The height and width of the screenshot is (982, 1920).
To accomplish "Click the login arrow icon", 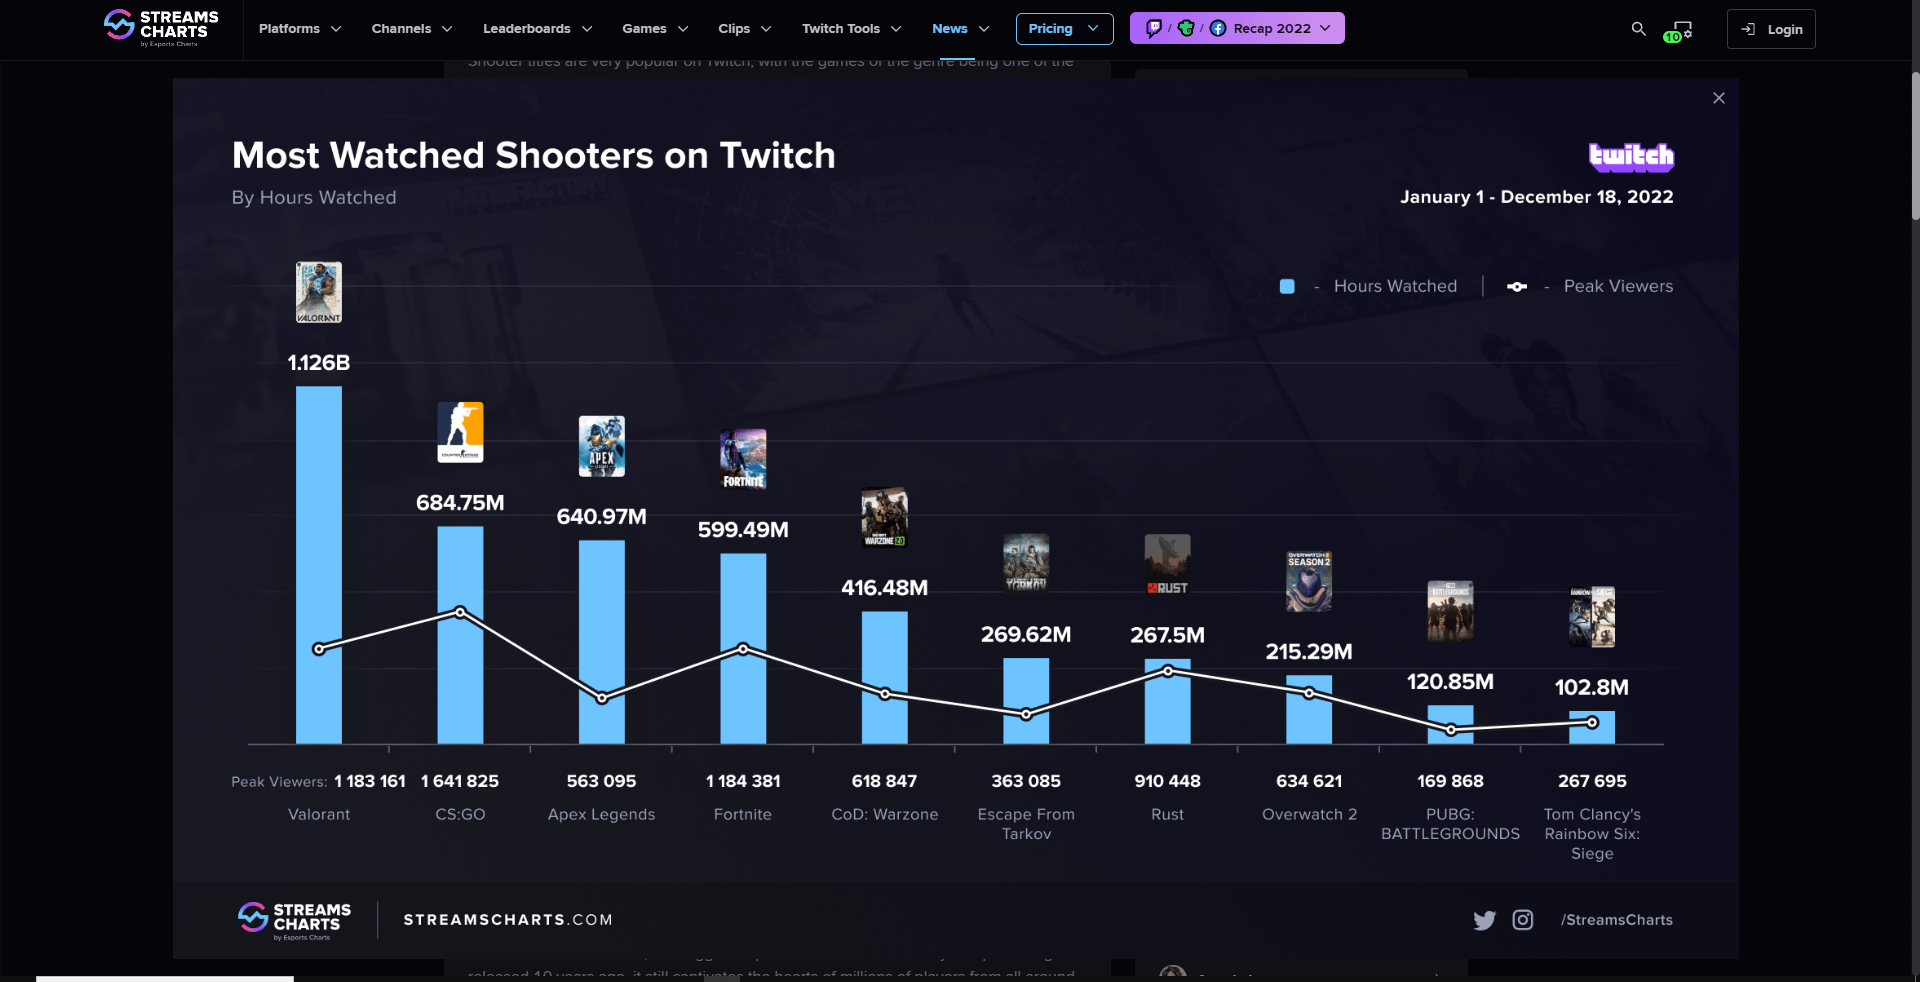I will [1748, 29].
